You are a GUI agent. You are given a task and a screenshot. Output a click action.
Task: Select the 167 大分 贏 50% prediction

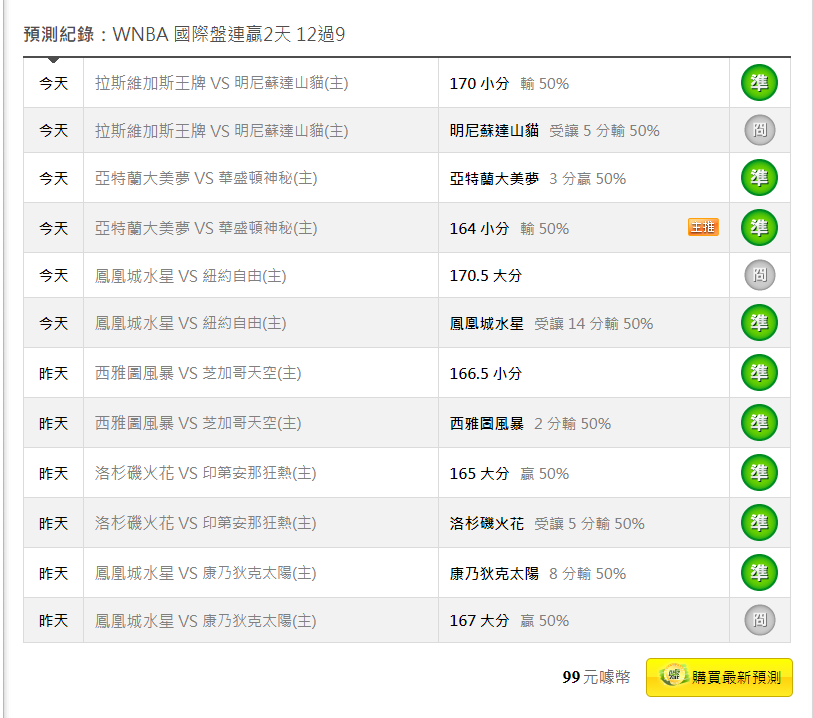[x=509, y=621]
